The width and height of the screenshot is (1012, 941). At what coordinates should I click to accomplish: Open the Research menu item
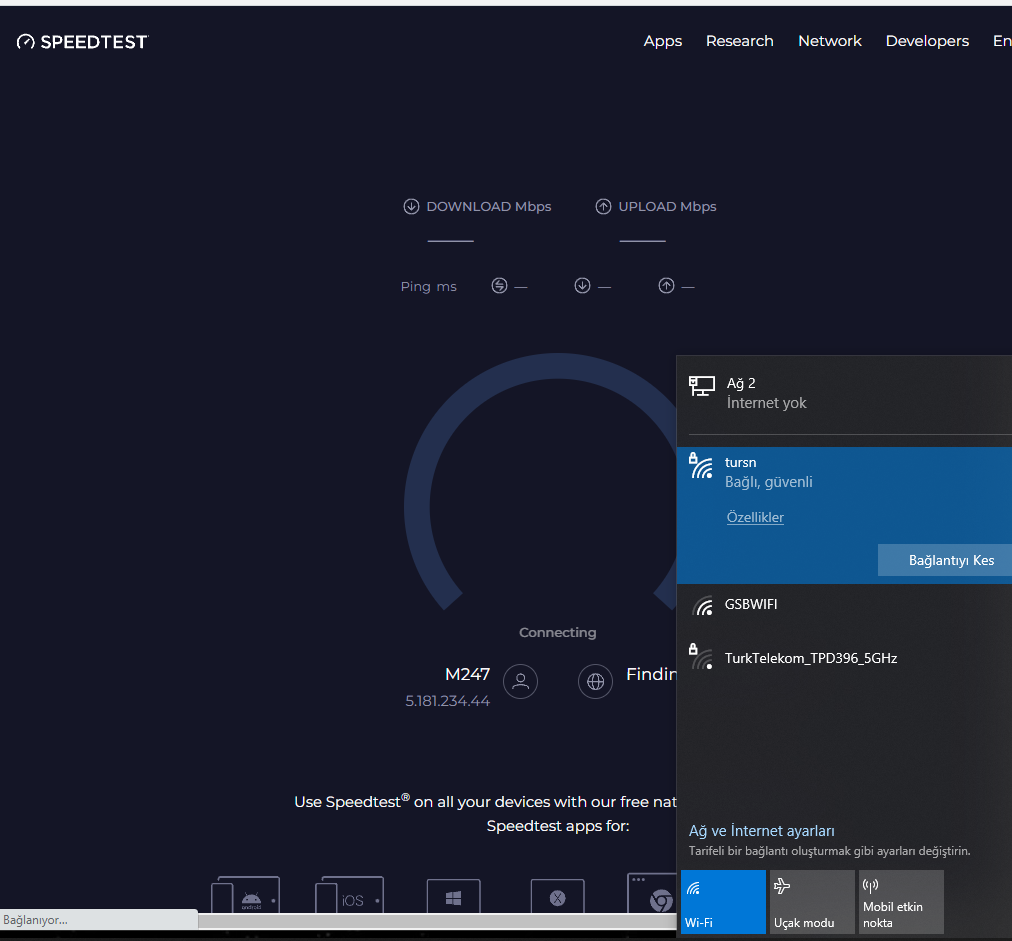739,41
